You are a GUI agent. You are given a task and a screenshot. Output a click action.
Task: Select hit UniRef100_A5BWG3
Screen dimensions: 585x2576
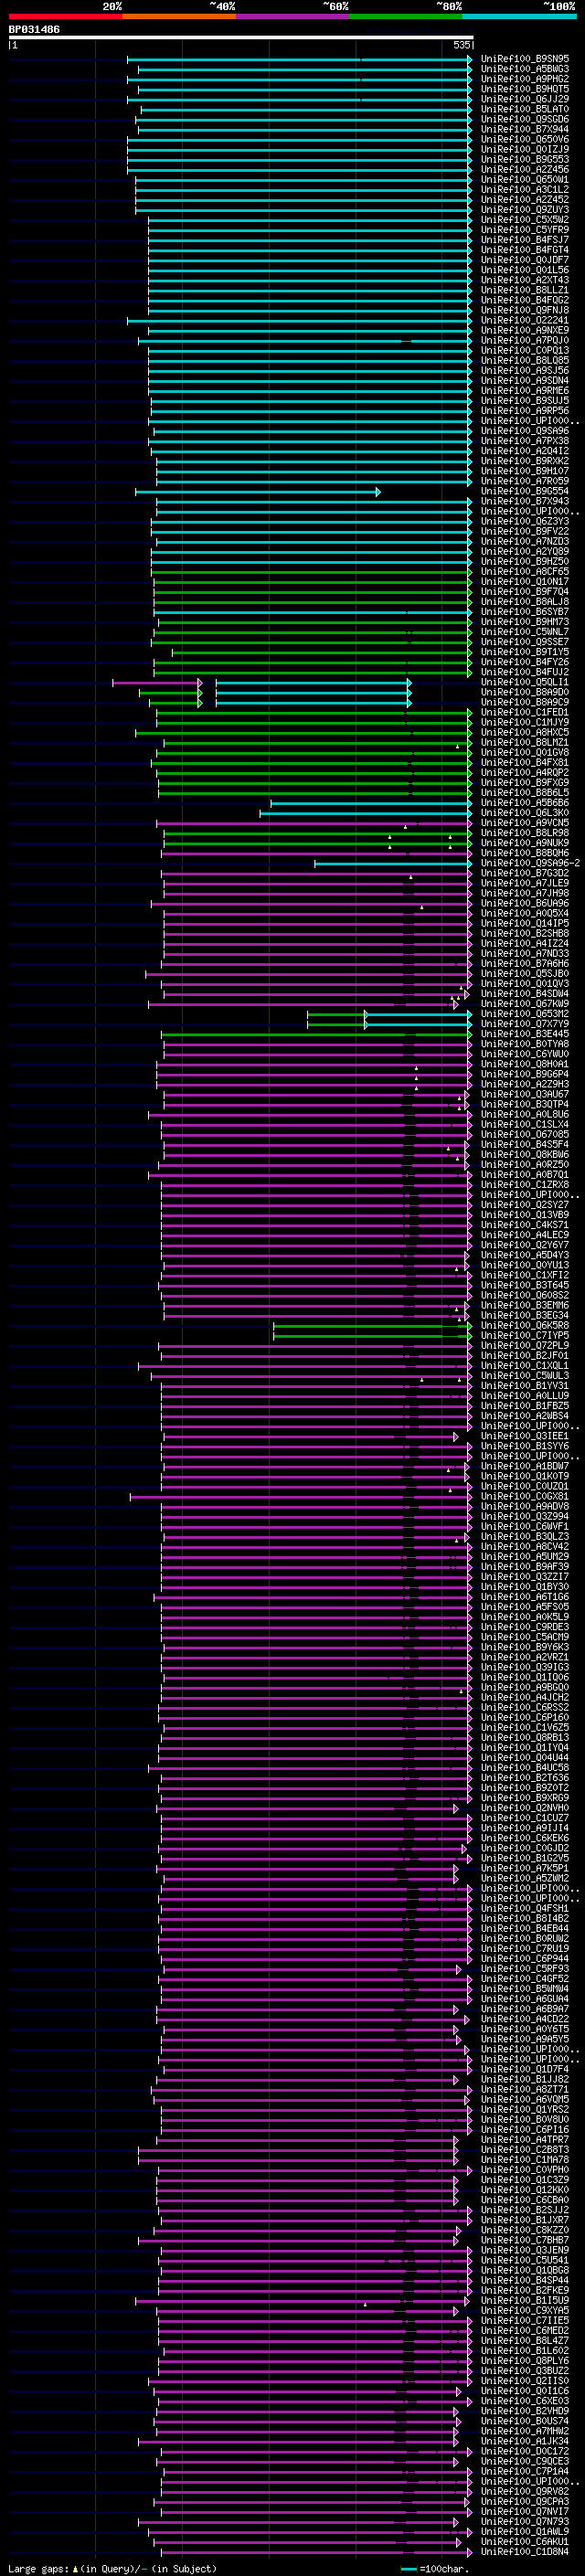point(525,69)
